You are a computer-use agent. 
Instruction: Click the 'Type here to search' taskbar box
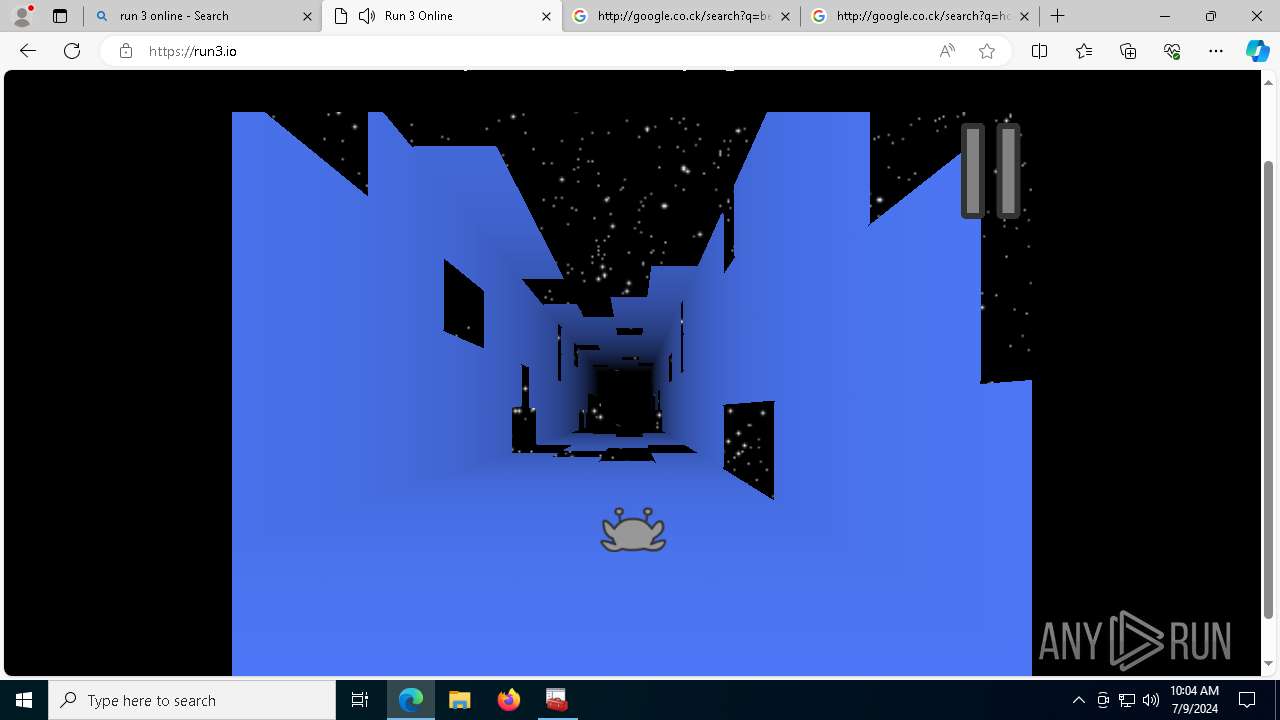pos(192,700)
